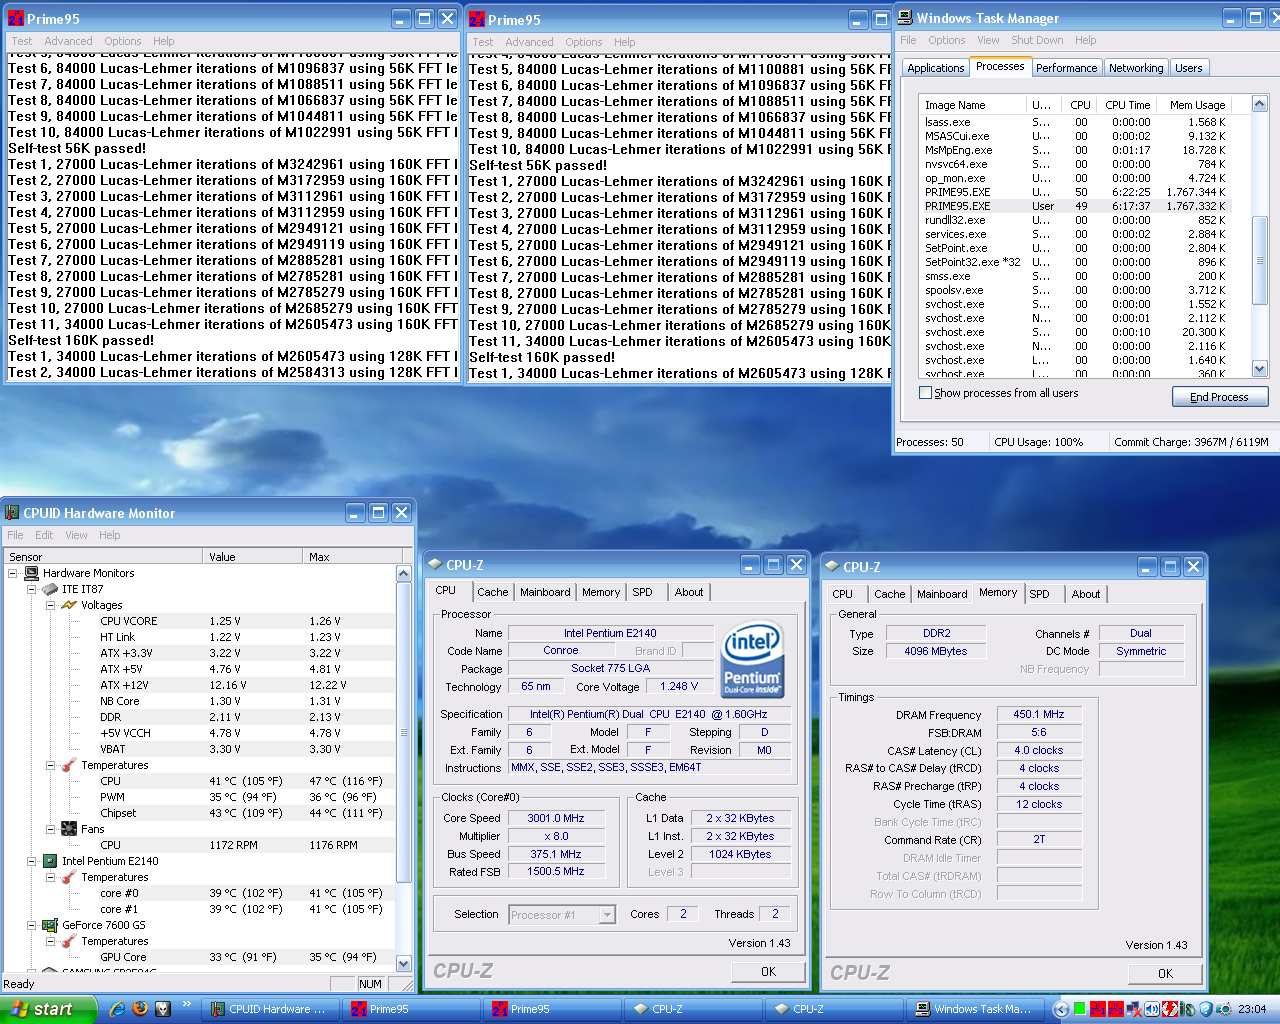The width and height of the screenshot is (1280, 1024).
Task: Click Hardware Monitor scrollbar up arrow
Action: click(x=404, y=573)
